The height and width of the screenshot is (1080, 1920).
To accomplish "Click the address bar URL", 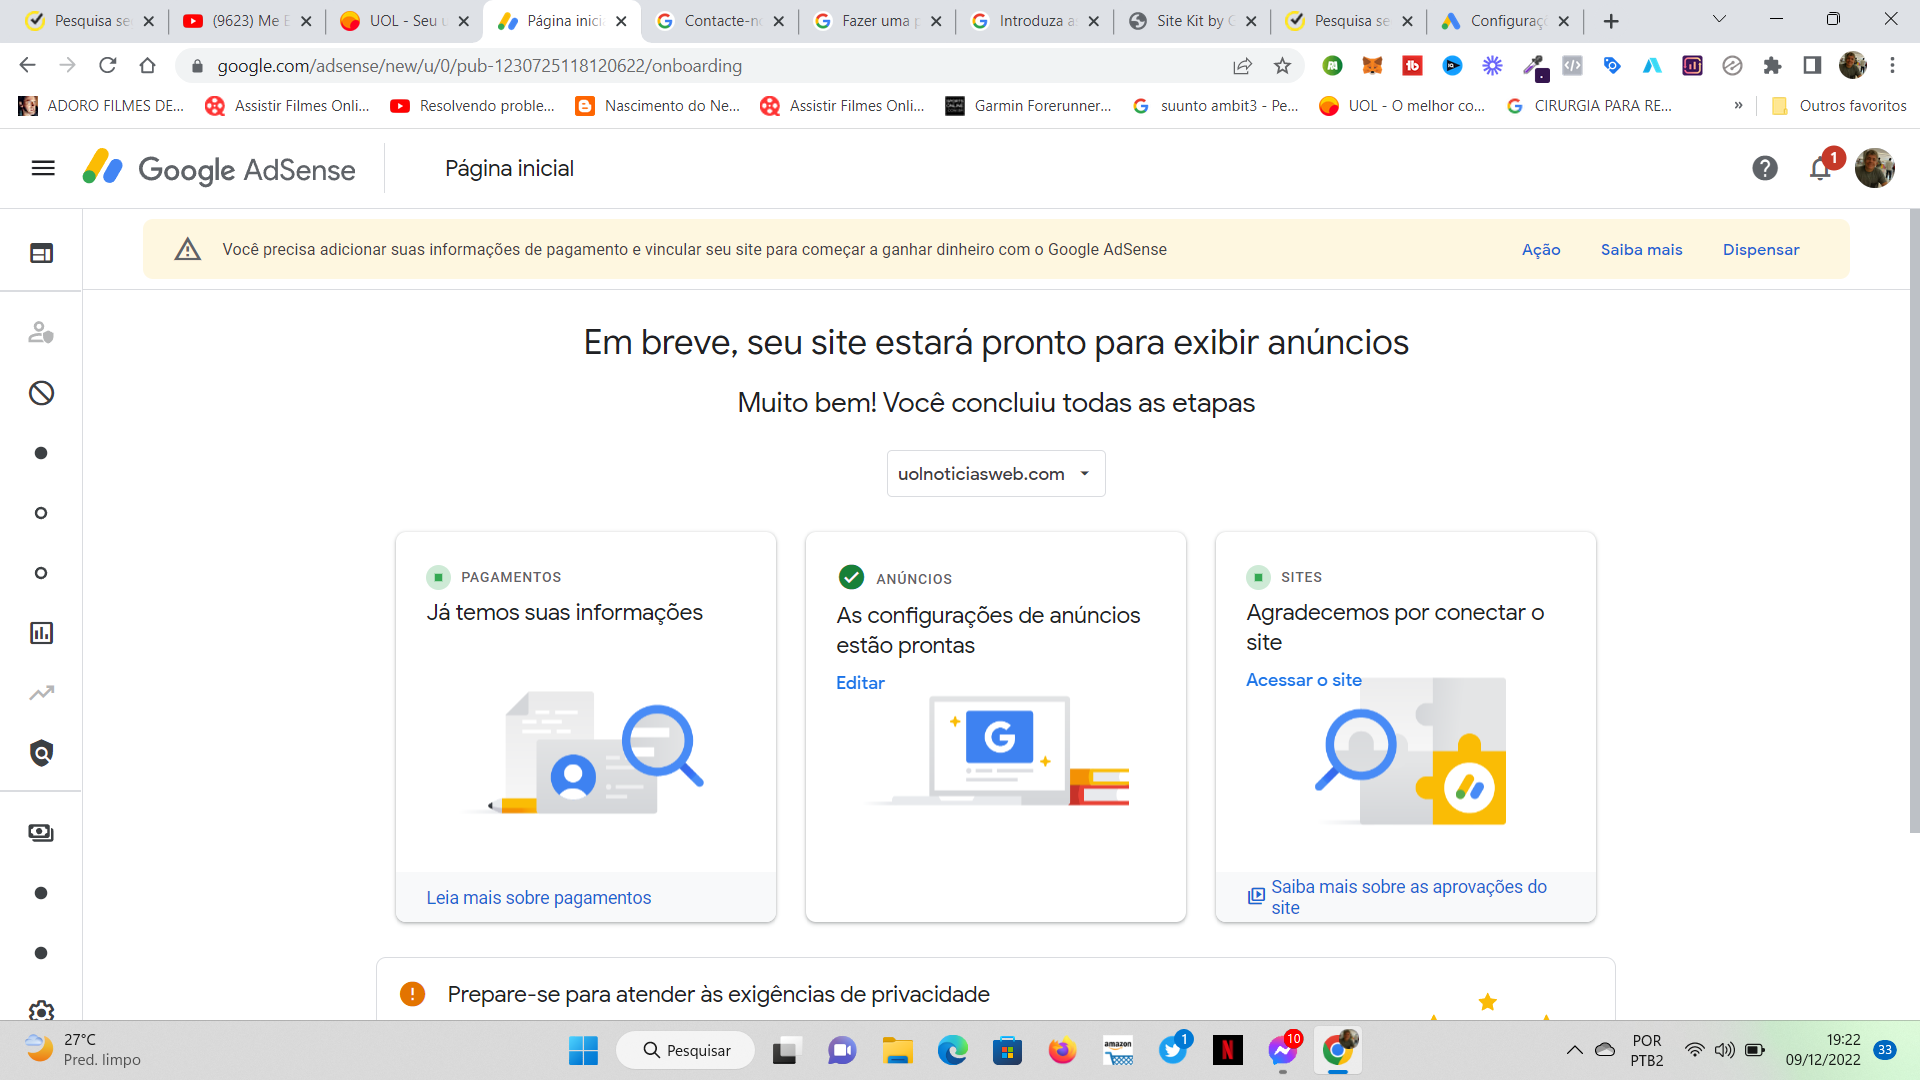I will point(479,66).
